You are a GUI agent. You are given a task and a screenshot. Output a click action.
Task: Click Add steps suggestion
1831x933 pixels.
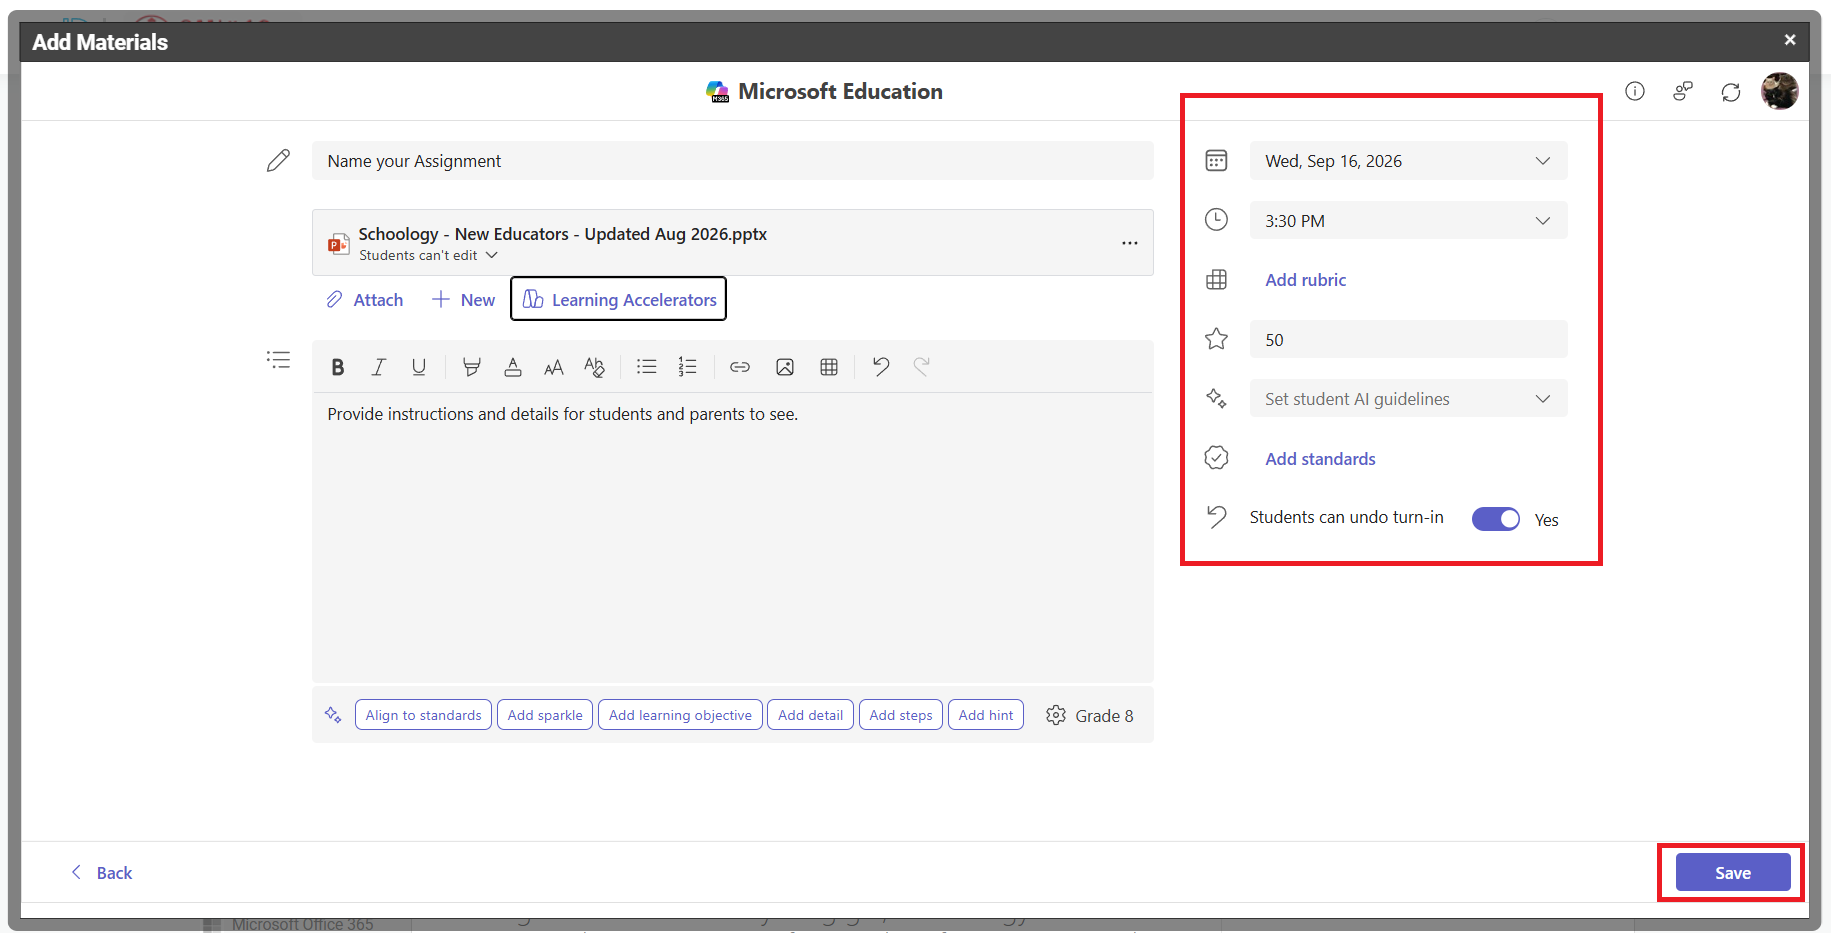pyautogui.click(x=901, y=715)
